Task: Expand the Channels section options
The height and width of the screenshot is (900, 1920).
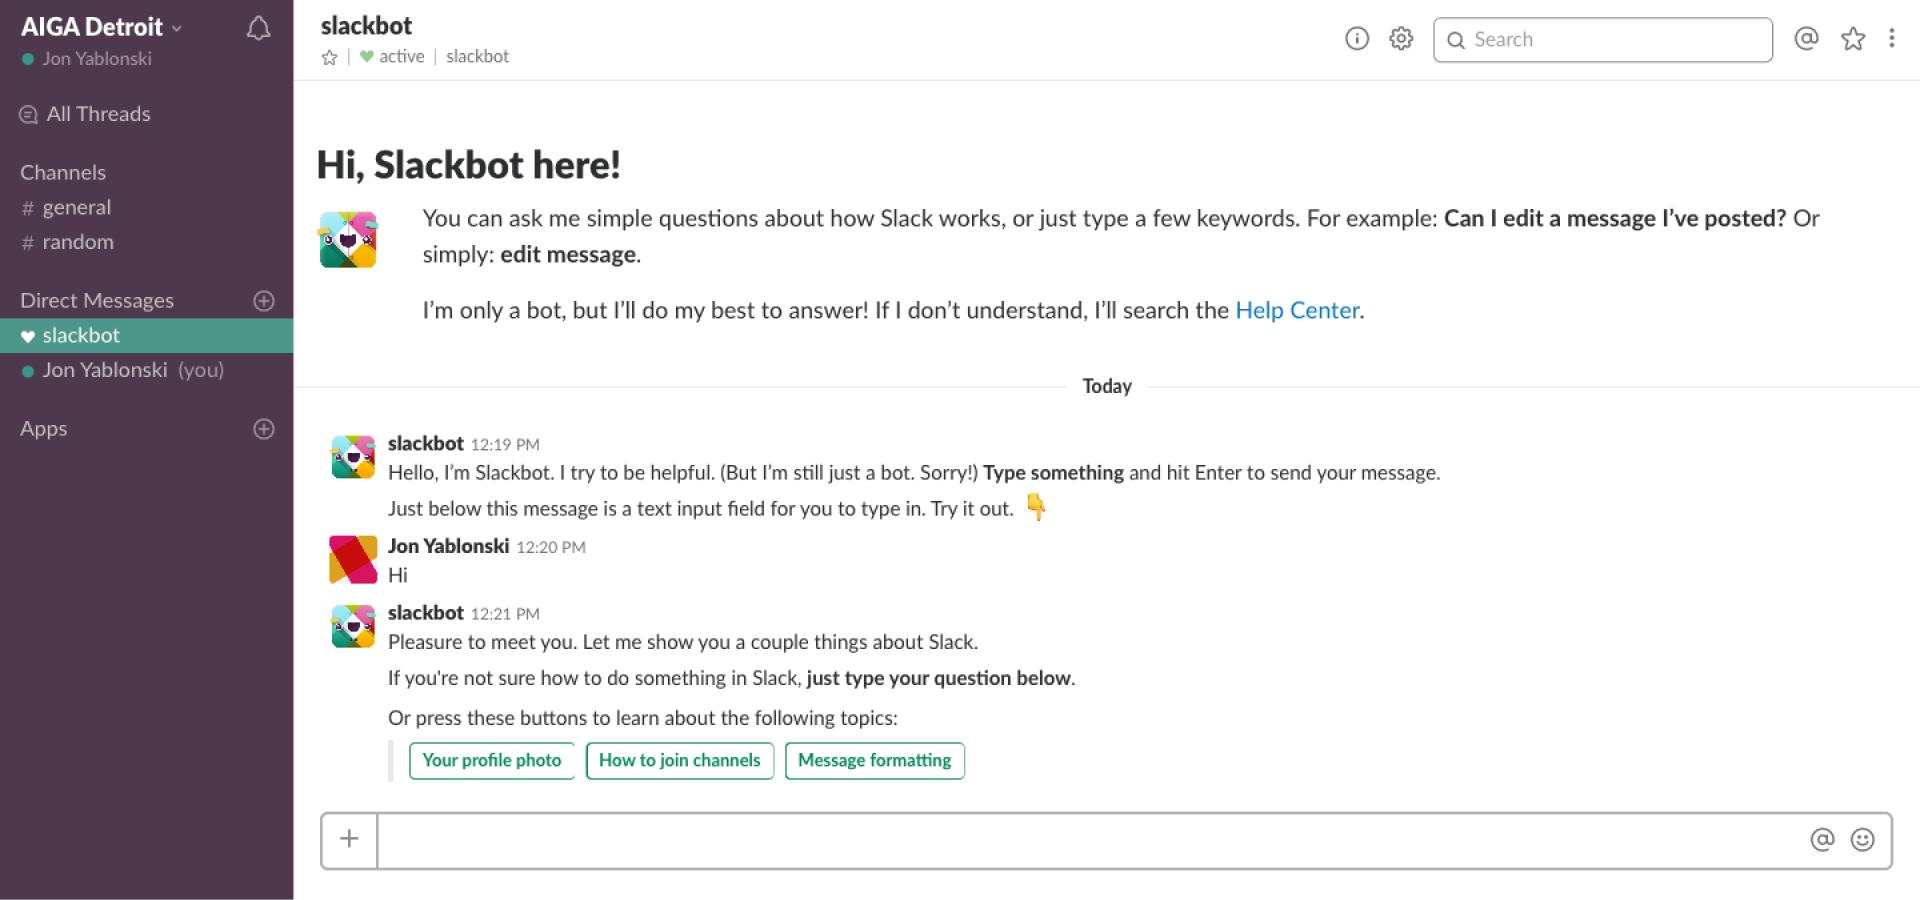Action: (x=63, y=172)
